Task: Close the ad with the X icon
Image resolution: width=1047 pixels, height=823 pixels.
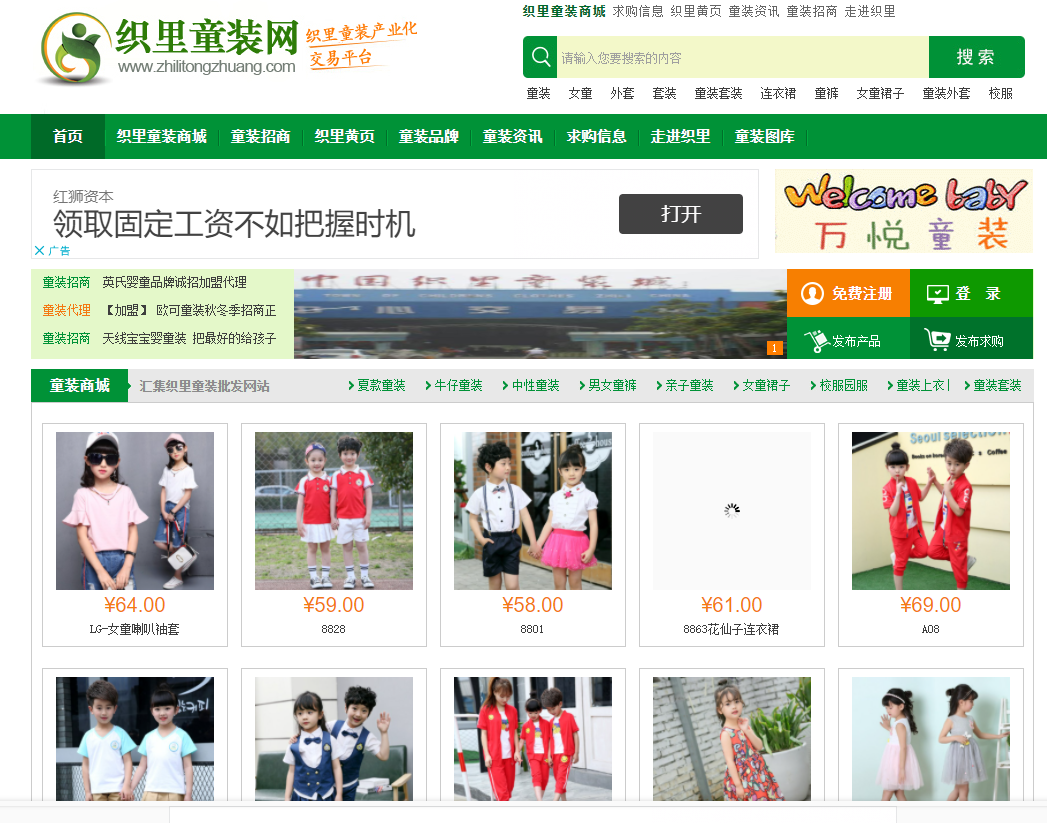Action: coord(39,250)
